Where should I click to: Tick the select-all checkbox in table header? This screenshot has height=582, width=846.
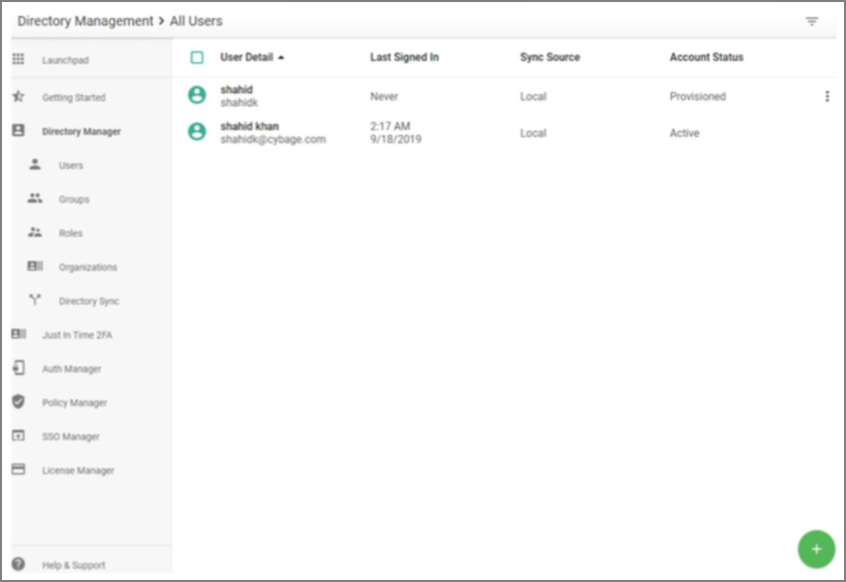point(197,57)
